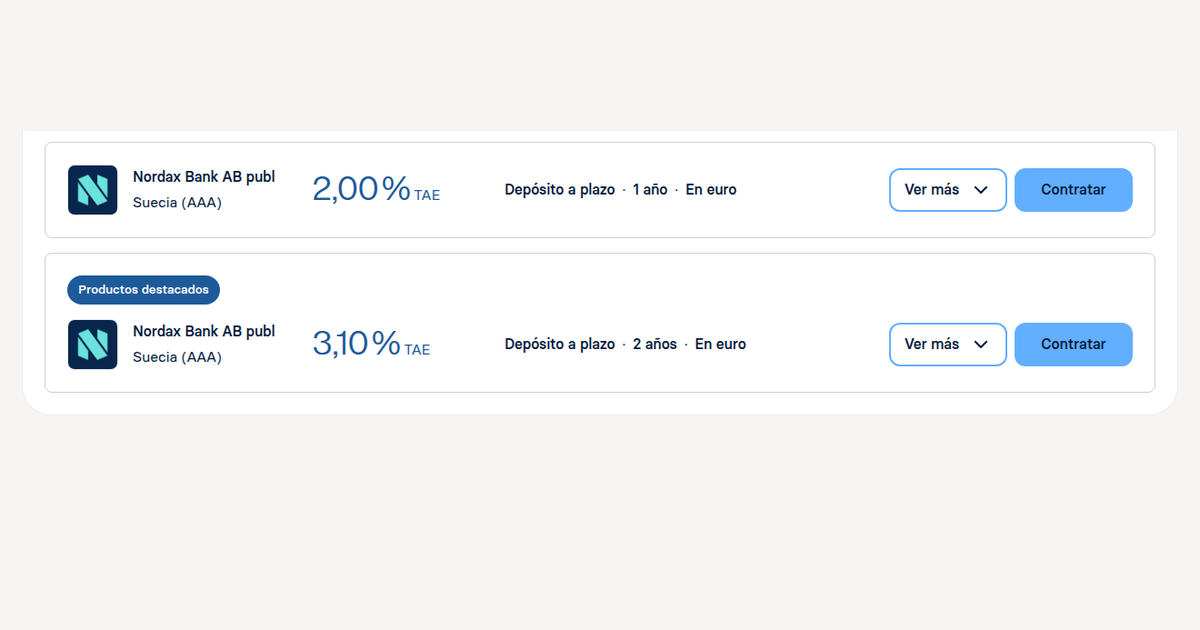Click the 2 años term label

coord(655,344)
